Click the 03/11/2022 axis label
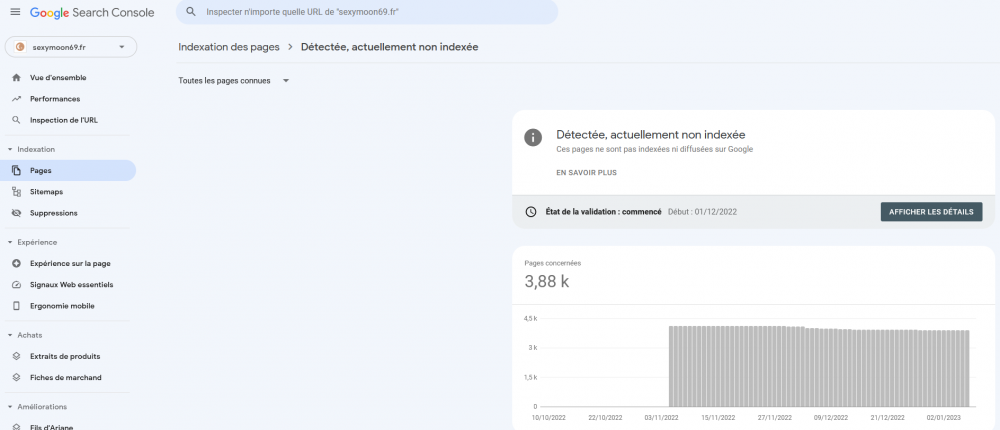 [x=662, y=418]
